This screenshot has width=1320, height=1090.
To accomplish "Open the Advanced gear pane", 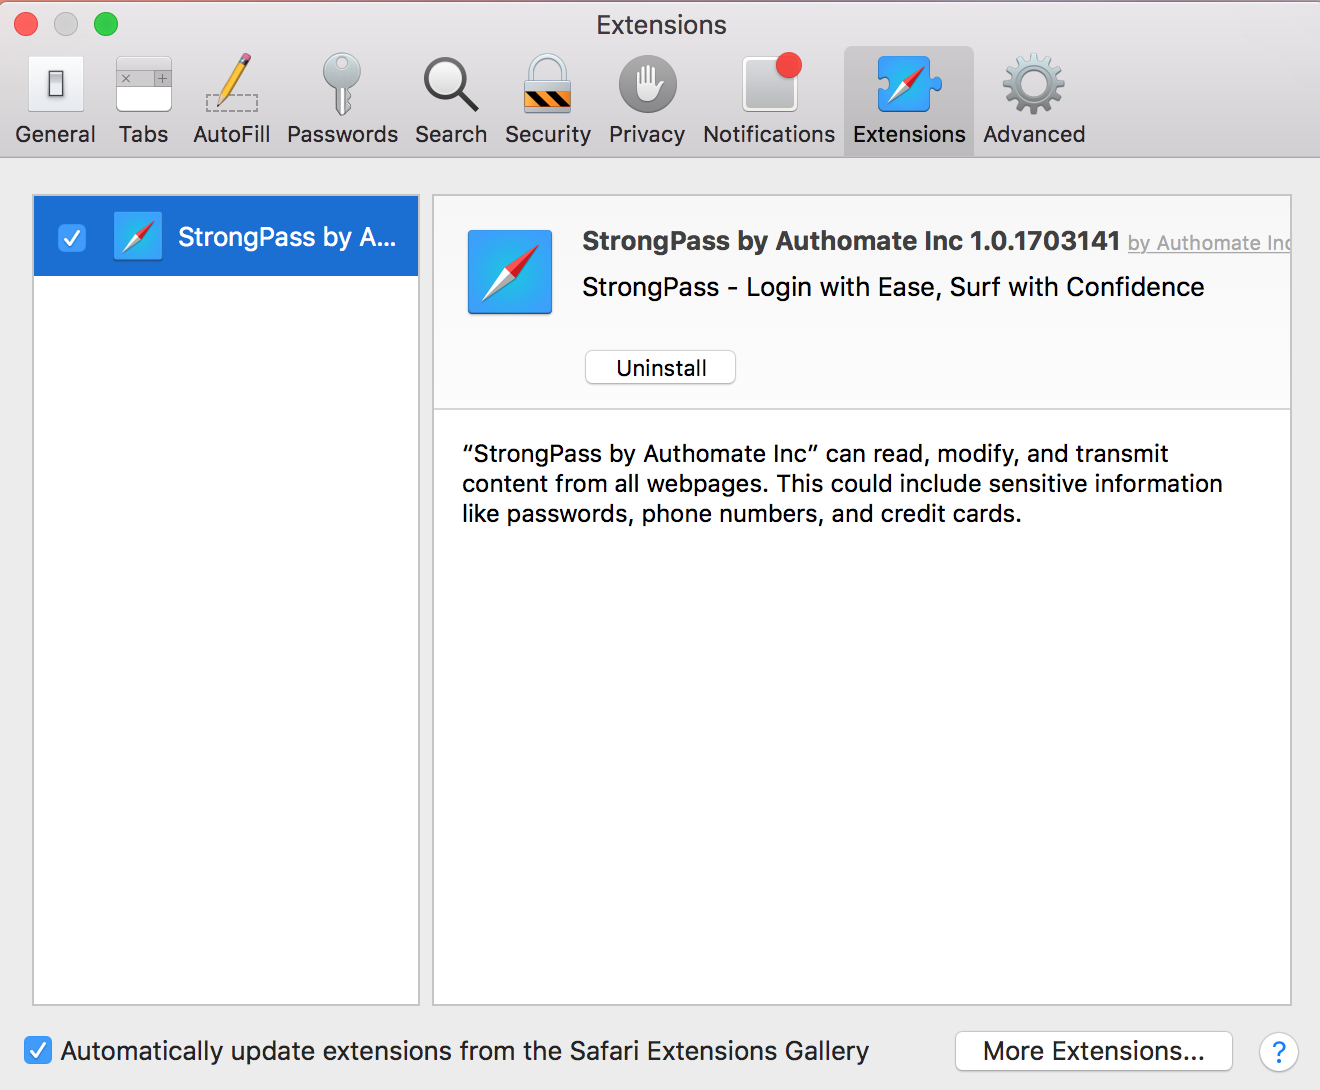I will [1034, 100].
